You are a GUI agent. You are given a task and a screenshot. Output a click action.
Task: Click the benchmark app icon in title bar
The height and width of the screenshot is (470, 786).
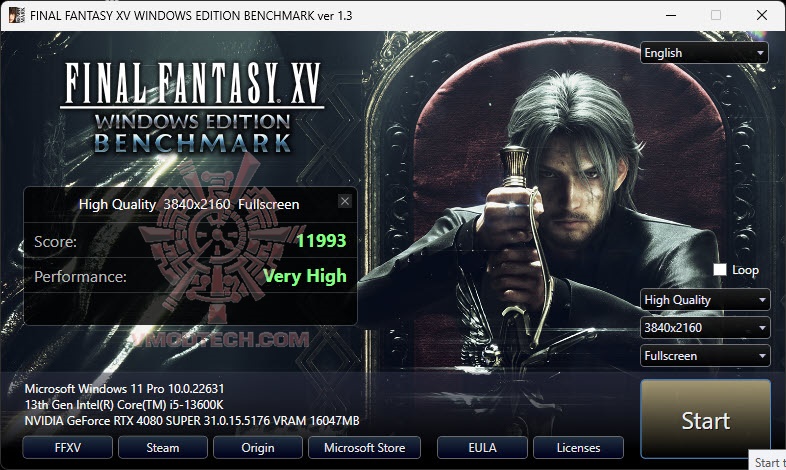click(17, 15)
